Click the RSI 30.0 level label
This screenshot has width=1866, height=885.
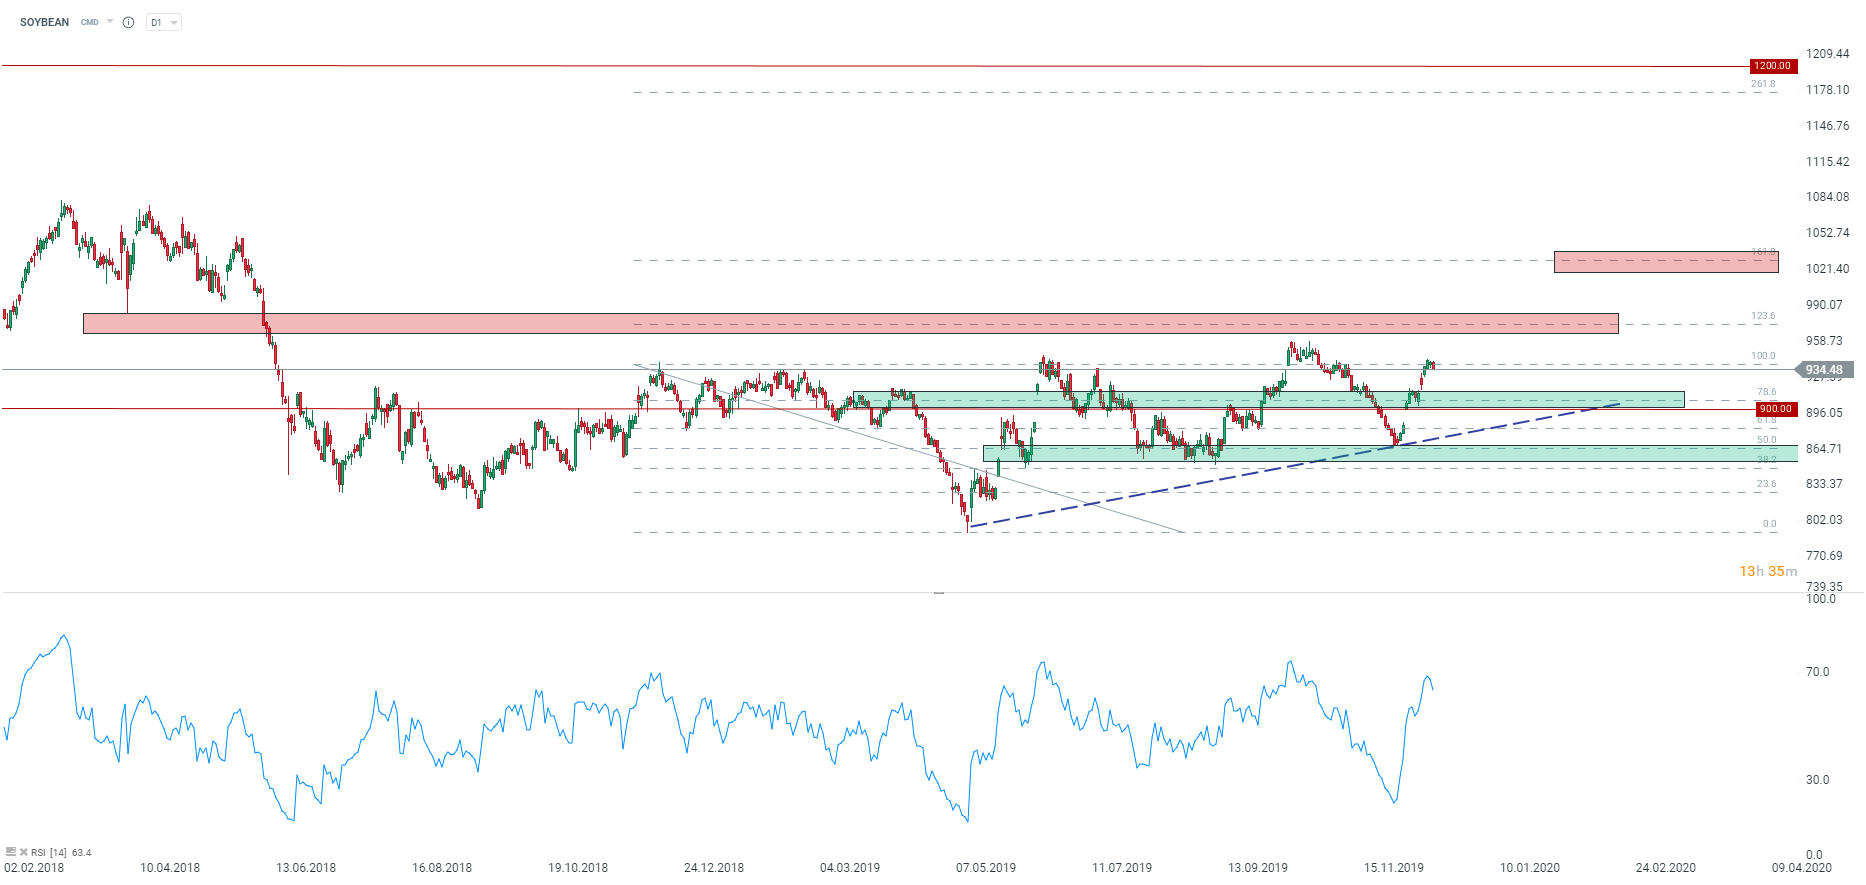click(1818, 780)
